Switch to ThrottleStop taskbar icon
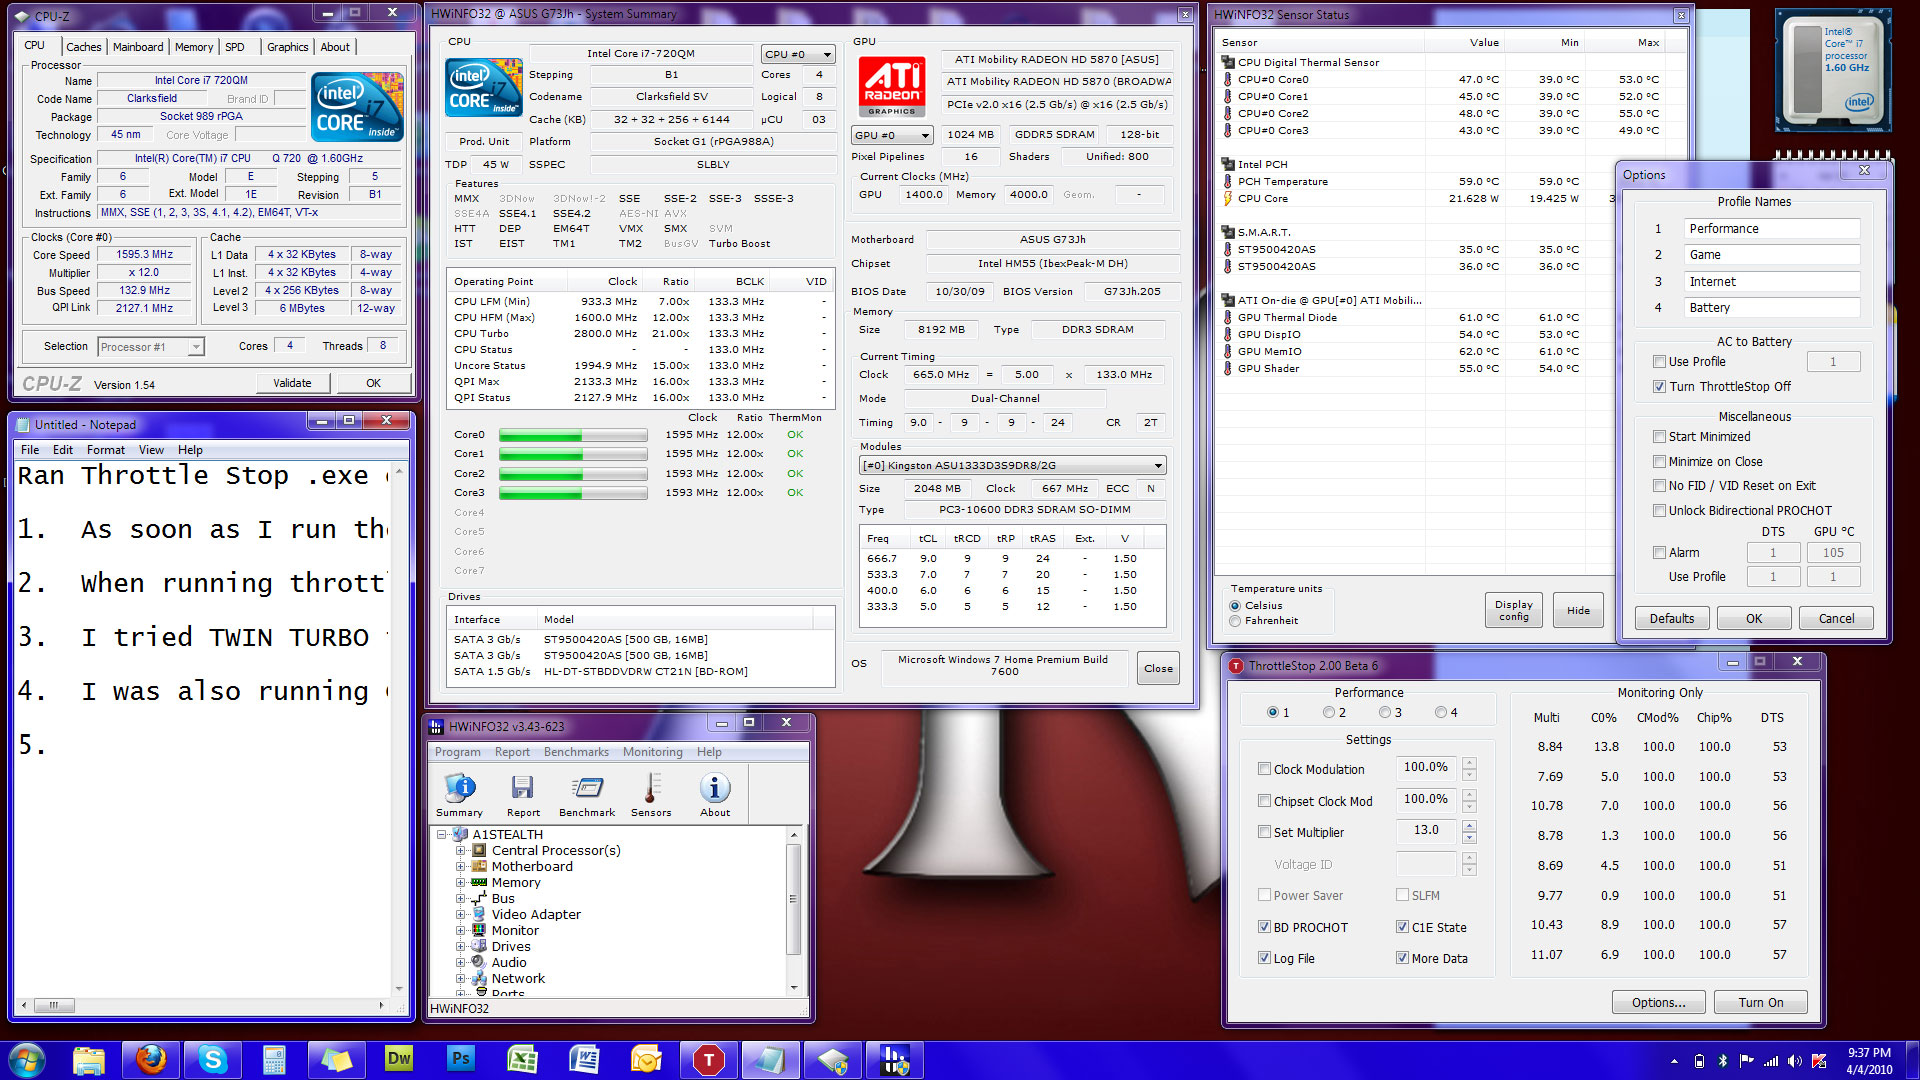The image size is (1920, 1080). point(709,1060)
